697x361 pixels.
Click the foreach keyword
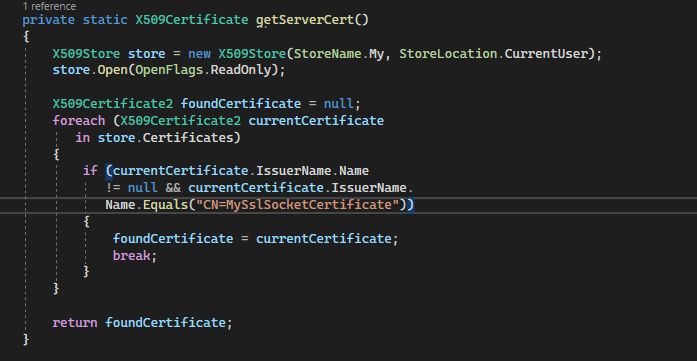79,120
